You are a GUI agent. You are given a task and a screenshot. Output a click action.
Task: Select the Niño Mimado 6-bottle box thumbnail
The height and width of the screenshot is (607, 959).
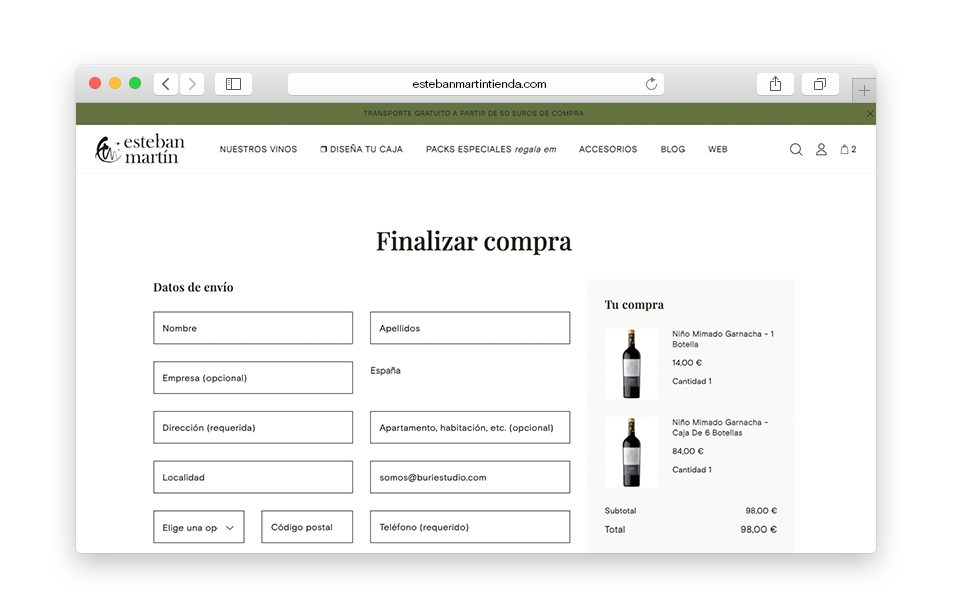tap(631, 452)
